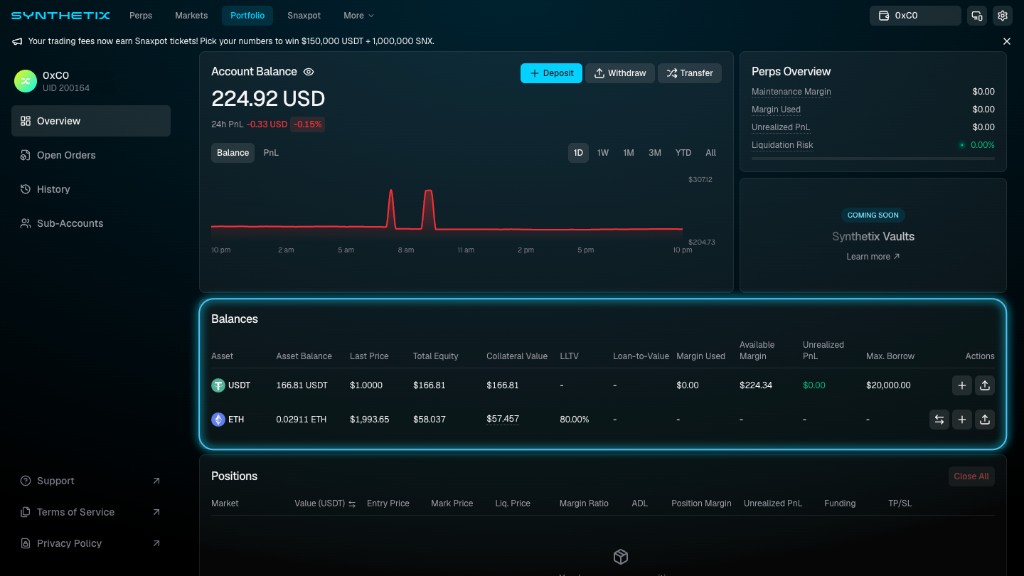Click the Synthetix logo
The width and height of the screenshot is (1024, 576).
(x=60, y=15)
